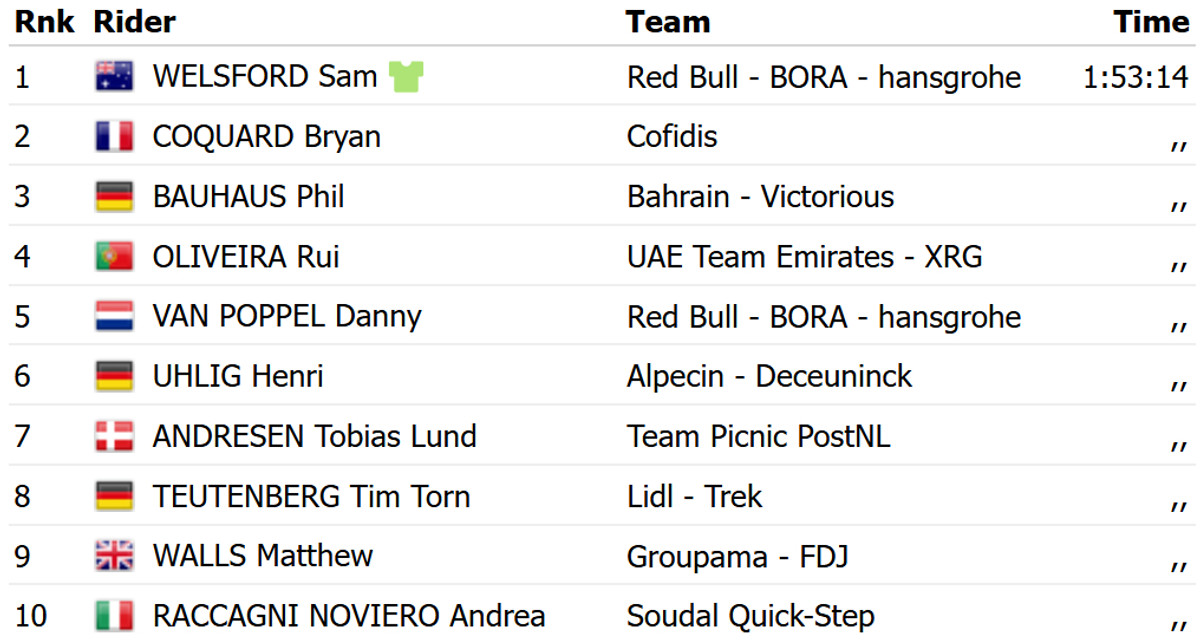The width and height of the screenshot is (1200, 641).
Task: Click the Team column header
Action: (x=668, y=22)
